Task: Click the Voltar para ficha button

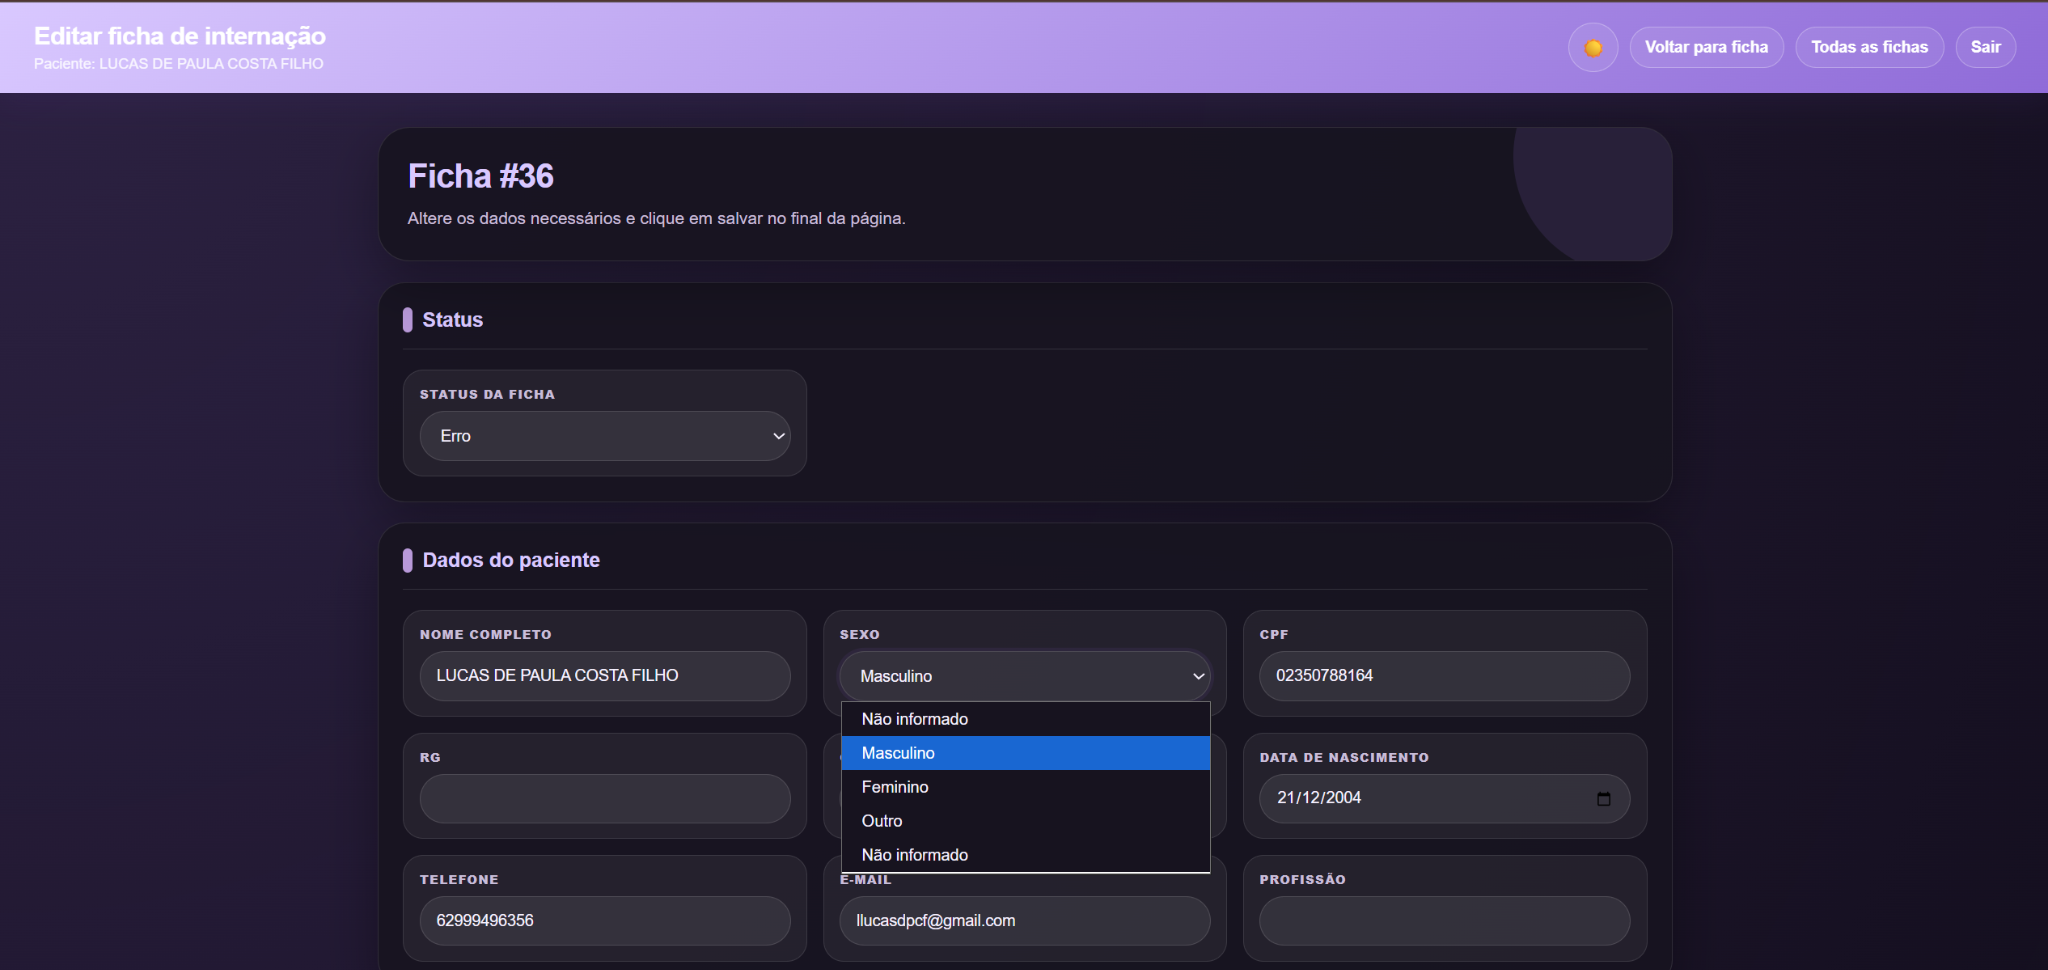Action: (x=1706, y=47)
